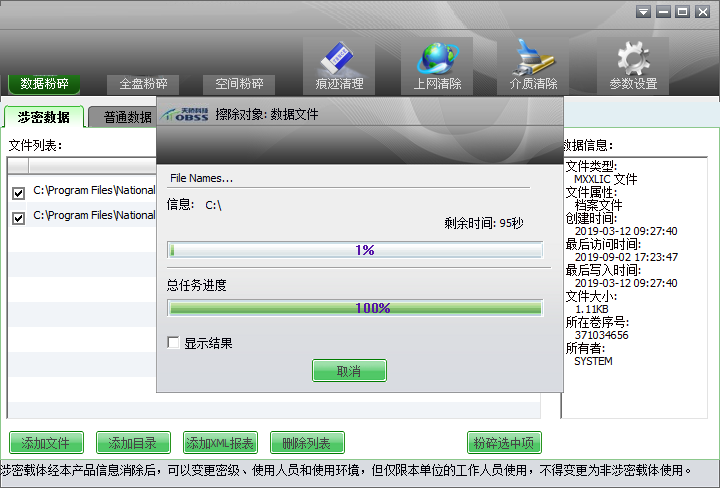Click the OBSS logo in dialog header
720x488 pixels.
click(x=185, y=114)
